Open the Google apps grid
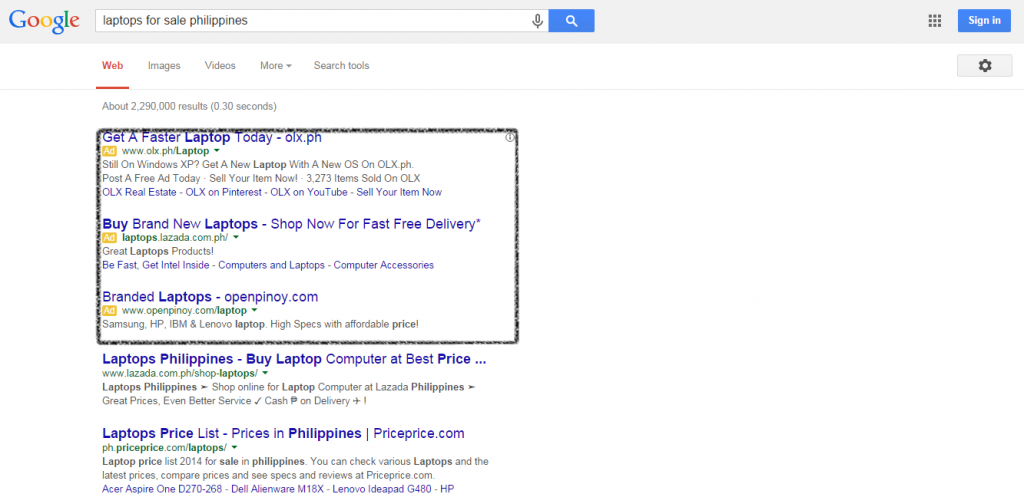 pos(935,21)
